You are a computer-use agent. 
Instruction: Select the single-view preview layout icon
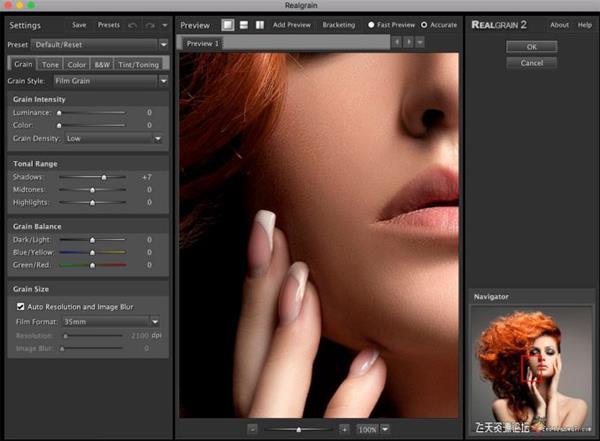pos(227,25)
